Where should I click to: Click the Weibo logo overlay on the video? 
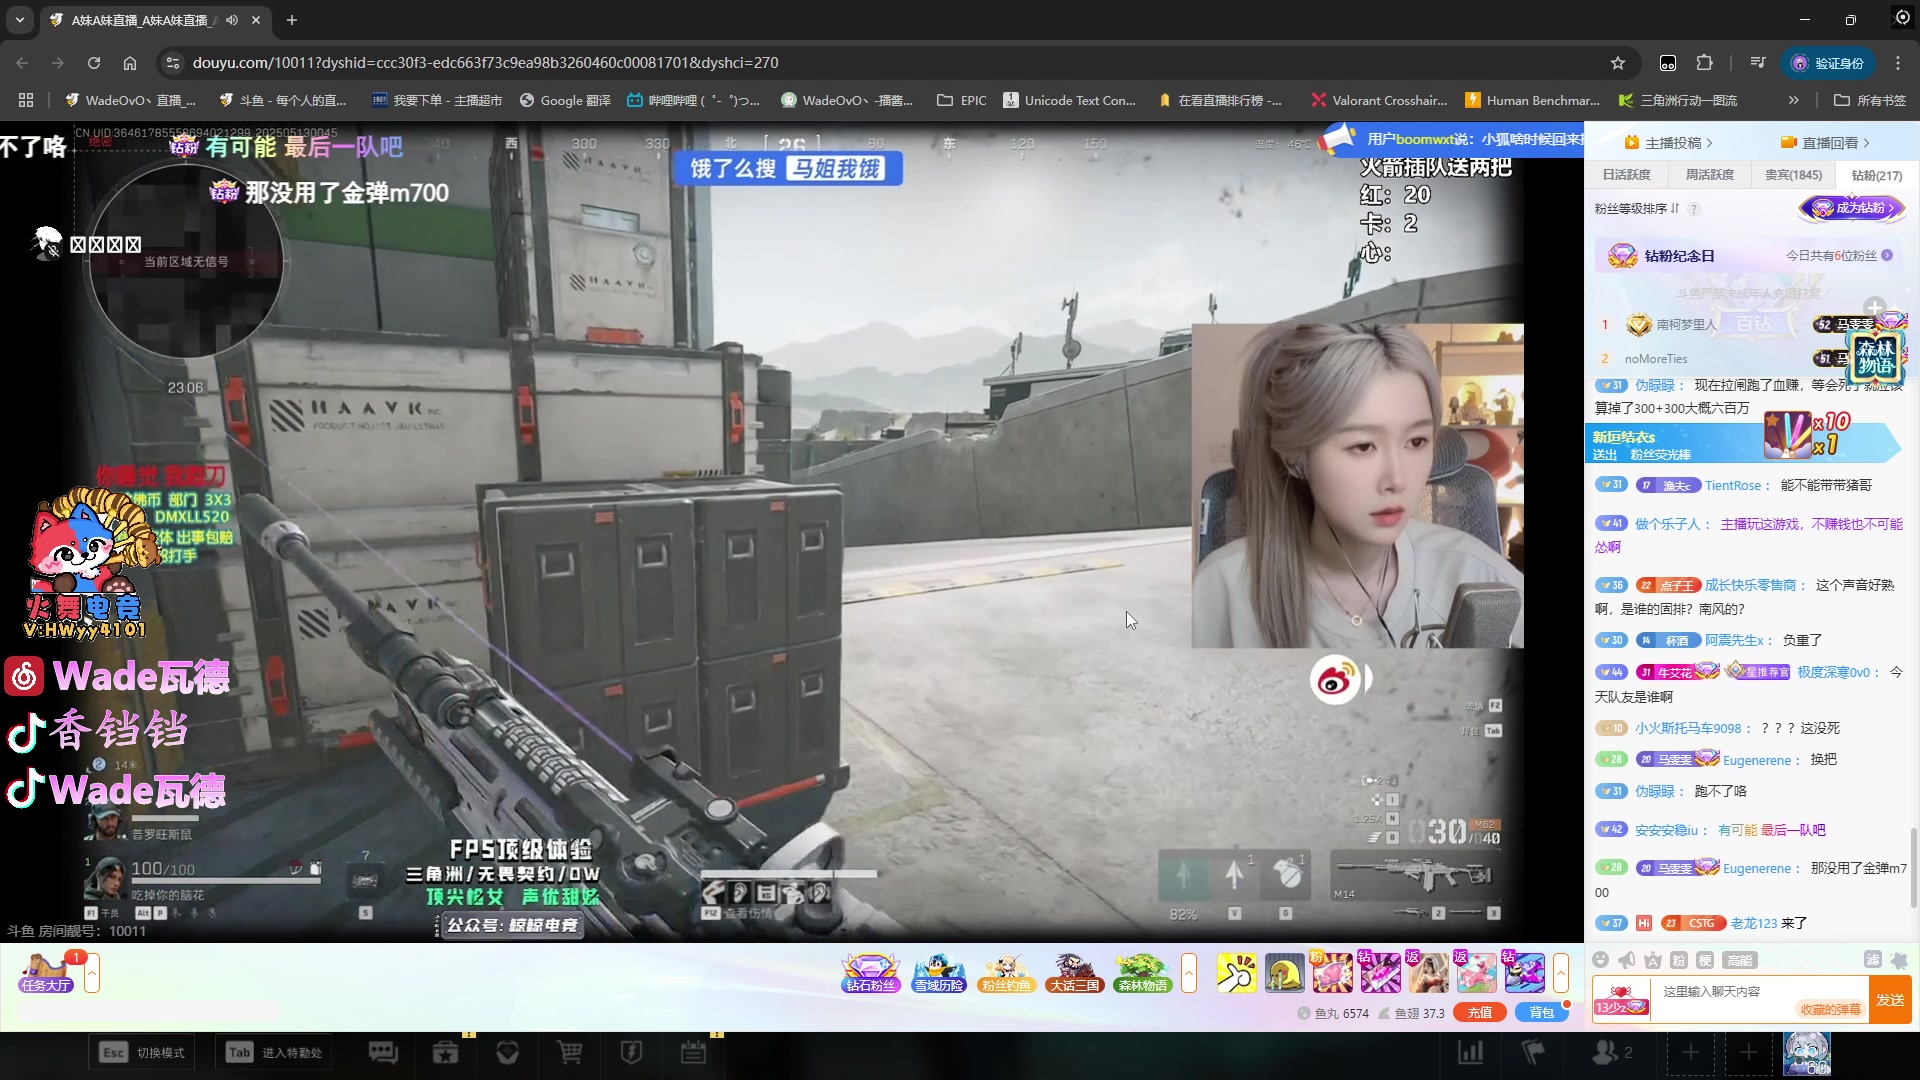(x=1335, y=681)
